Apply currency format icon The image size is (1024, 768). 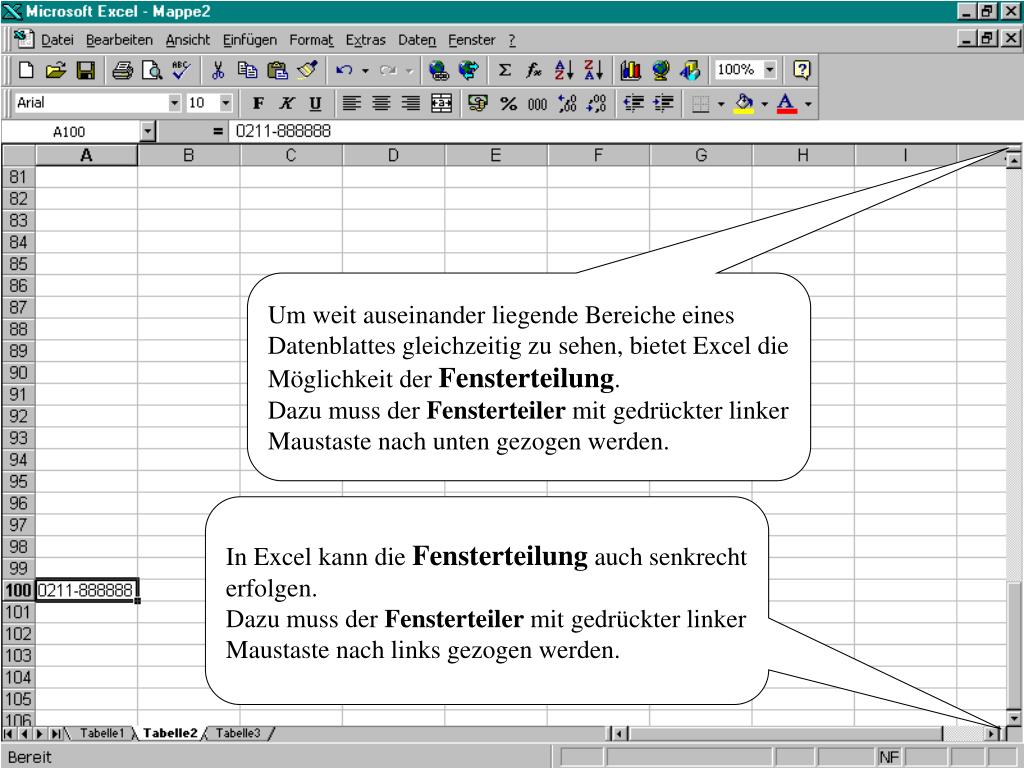478,103
